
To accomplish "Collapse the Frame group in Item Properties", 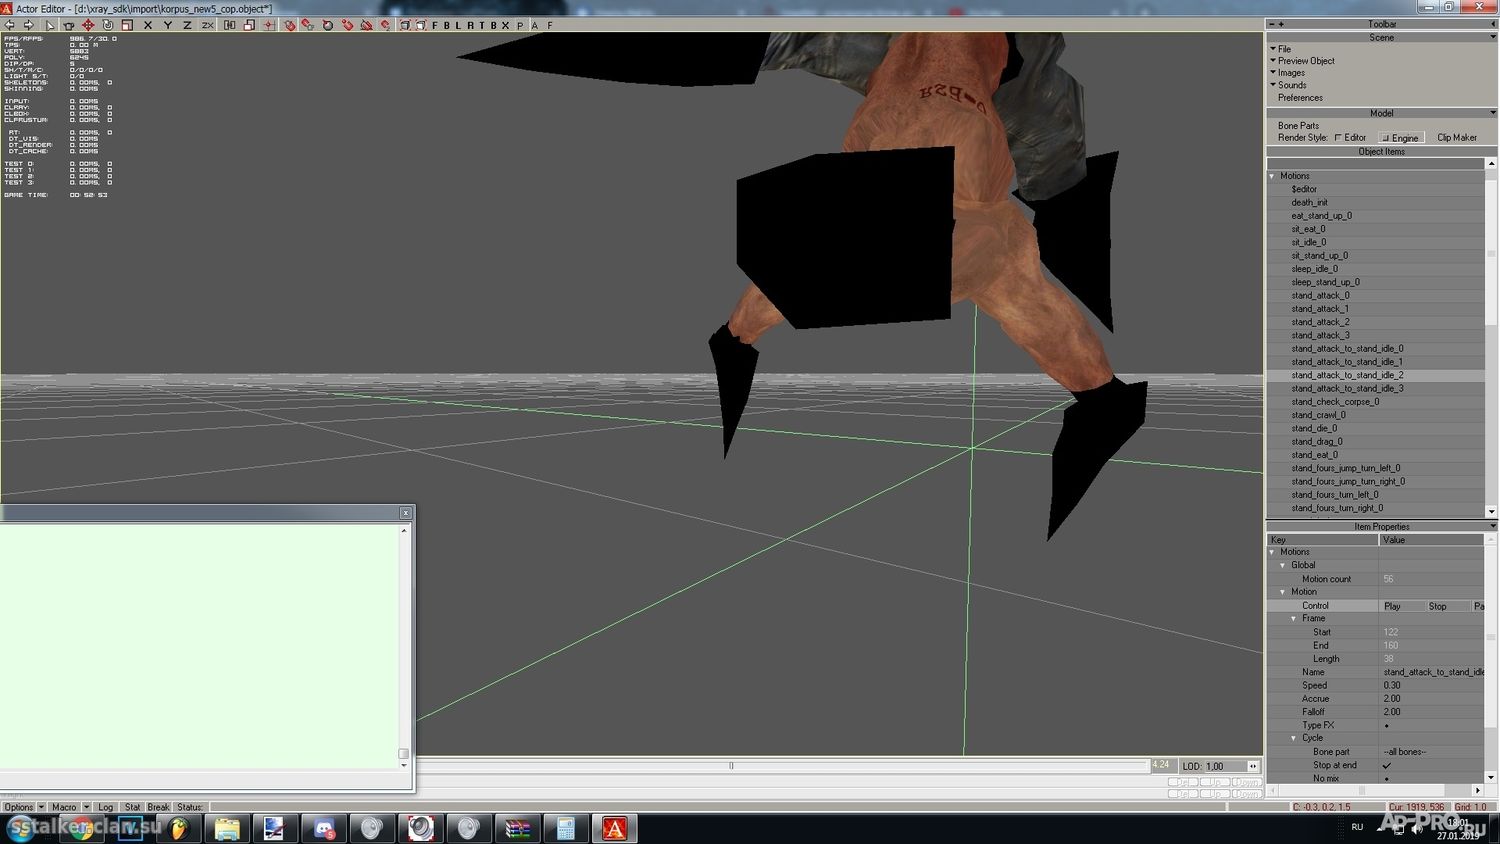I will point(1294,619).
